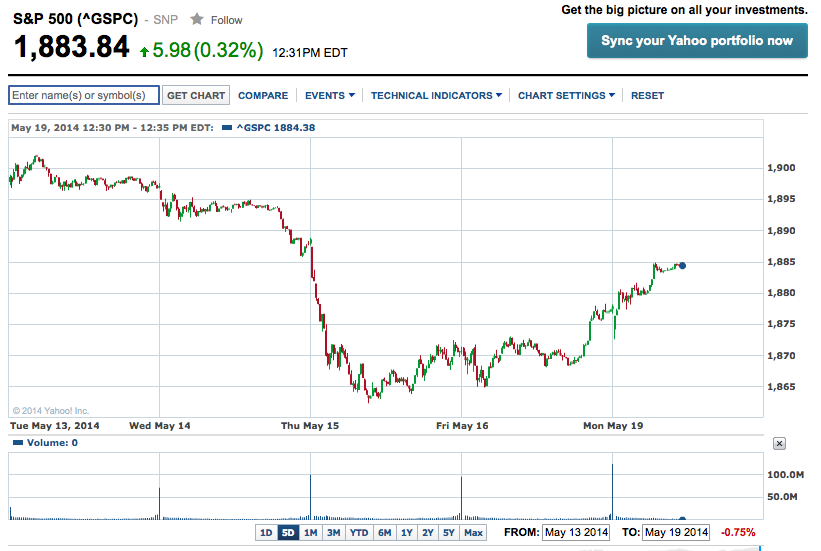Click the 12:31PM EDT timestamp
This screenshot has width=821, height=551.
[x=310, y=52]
